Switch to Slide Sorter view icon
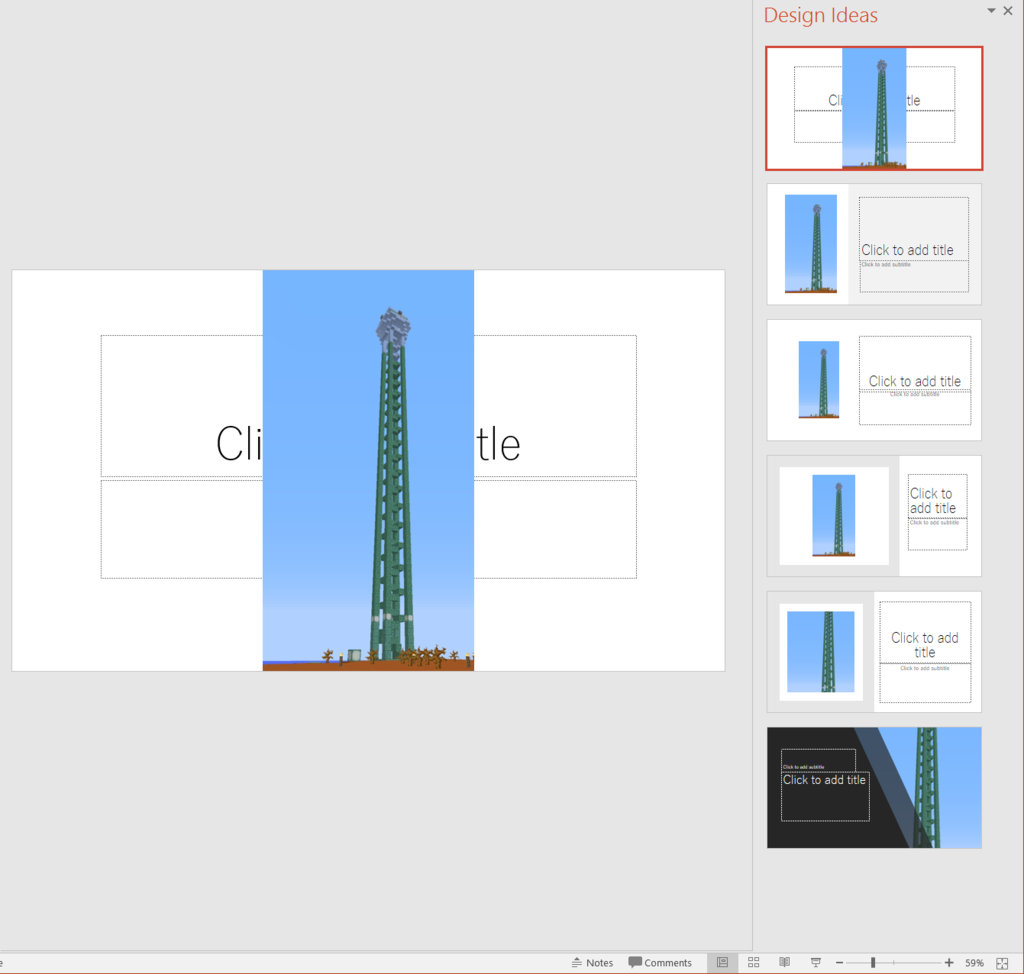Screen dimensions: 1024x974 [754, 962]
